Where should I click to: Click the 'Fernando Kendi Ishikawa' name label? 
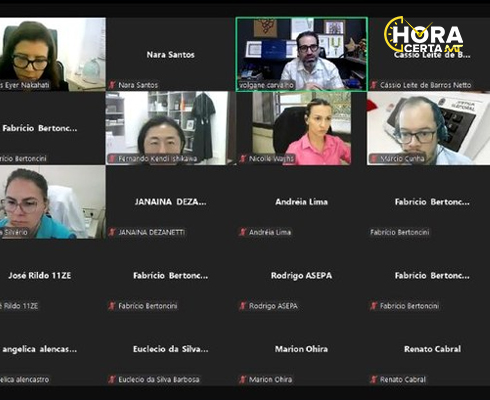click(158, 159)
